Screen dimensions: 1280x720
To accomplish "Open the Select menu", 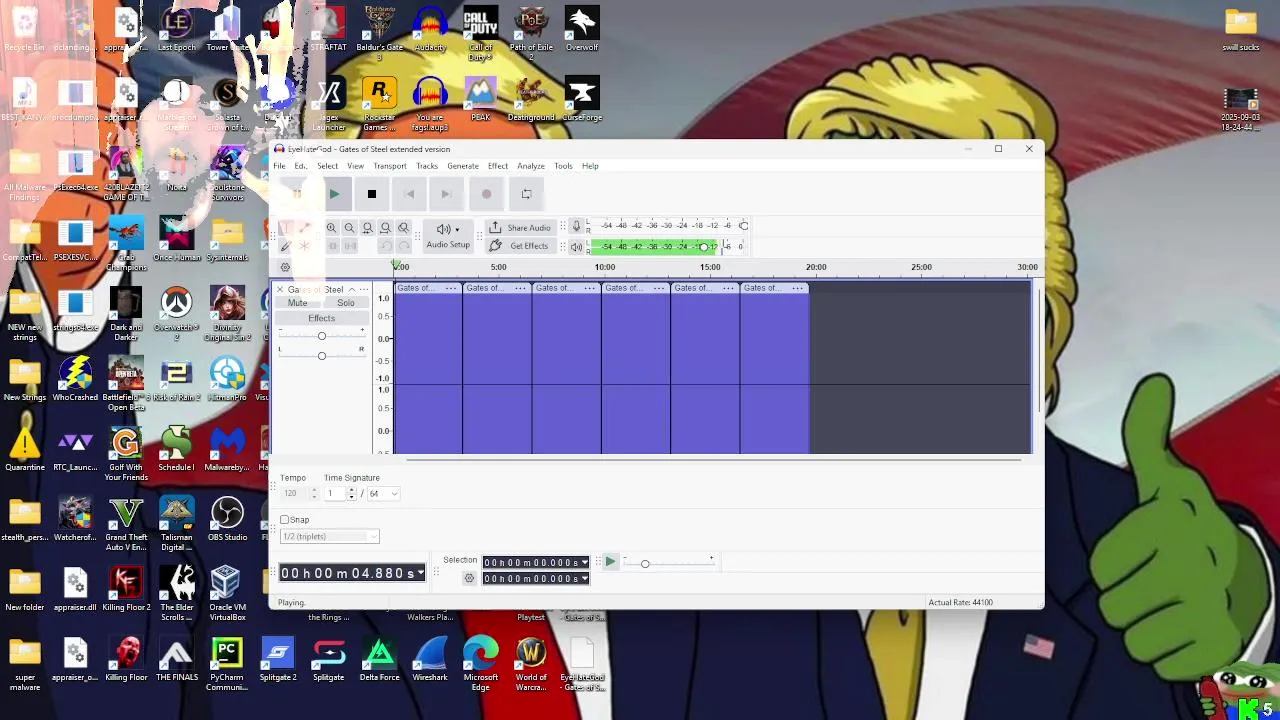I will tap(327, 166).
